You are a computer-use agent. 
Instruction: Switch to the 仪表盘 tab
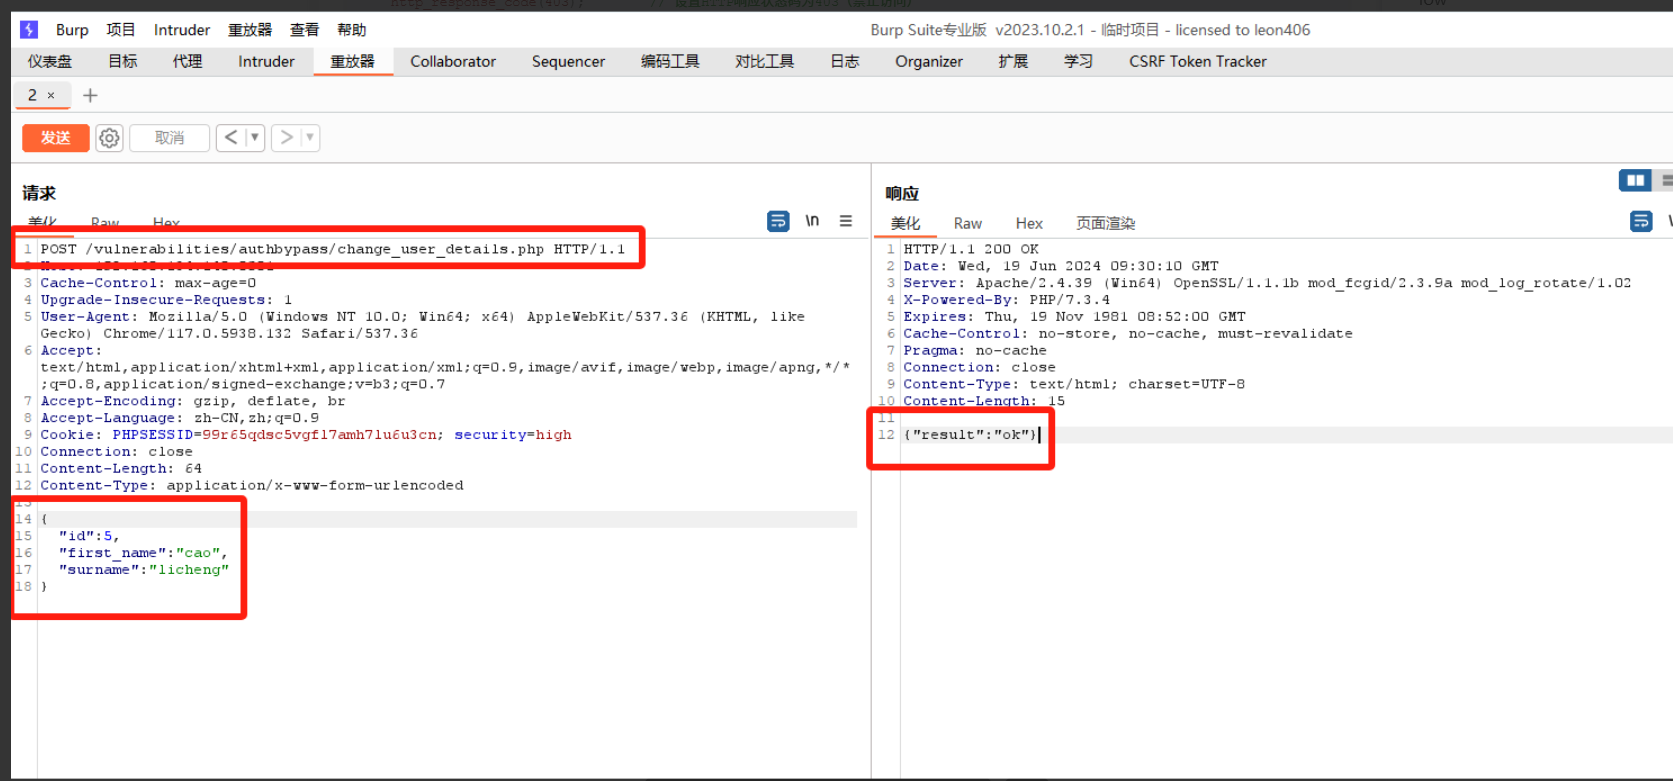50,61
